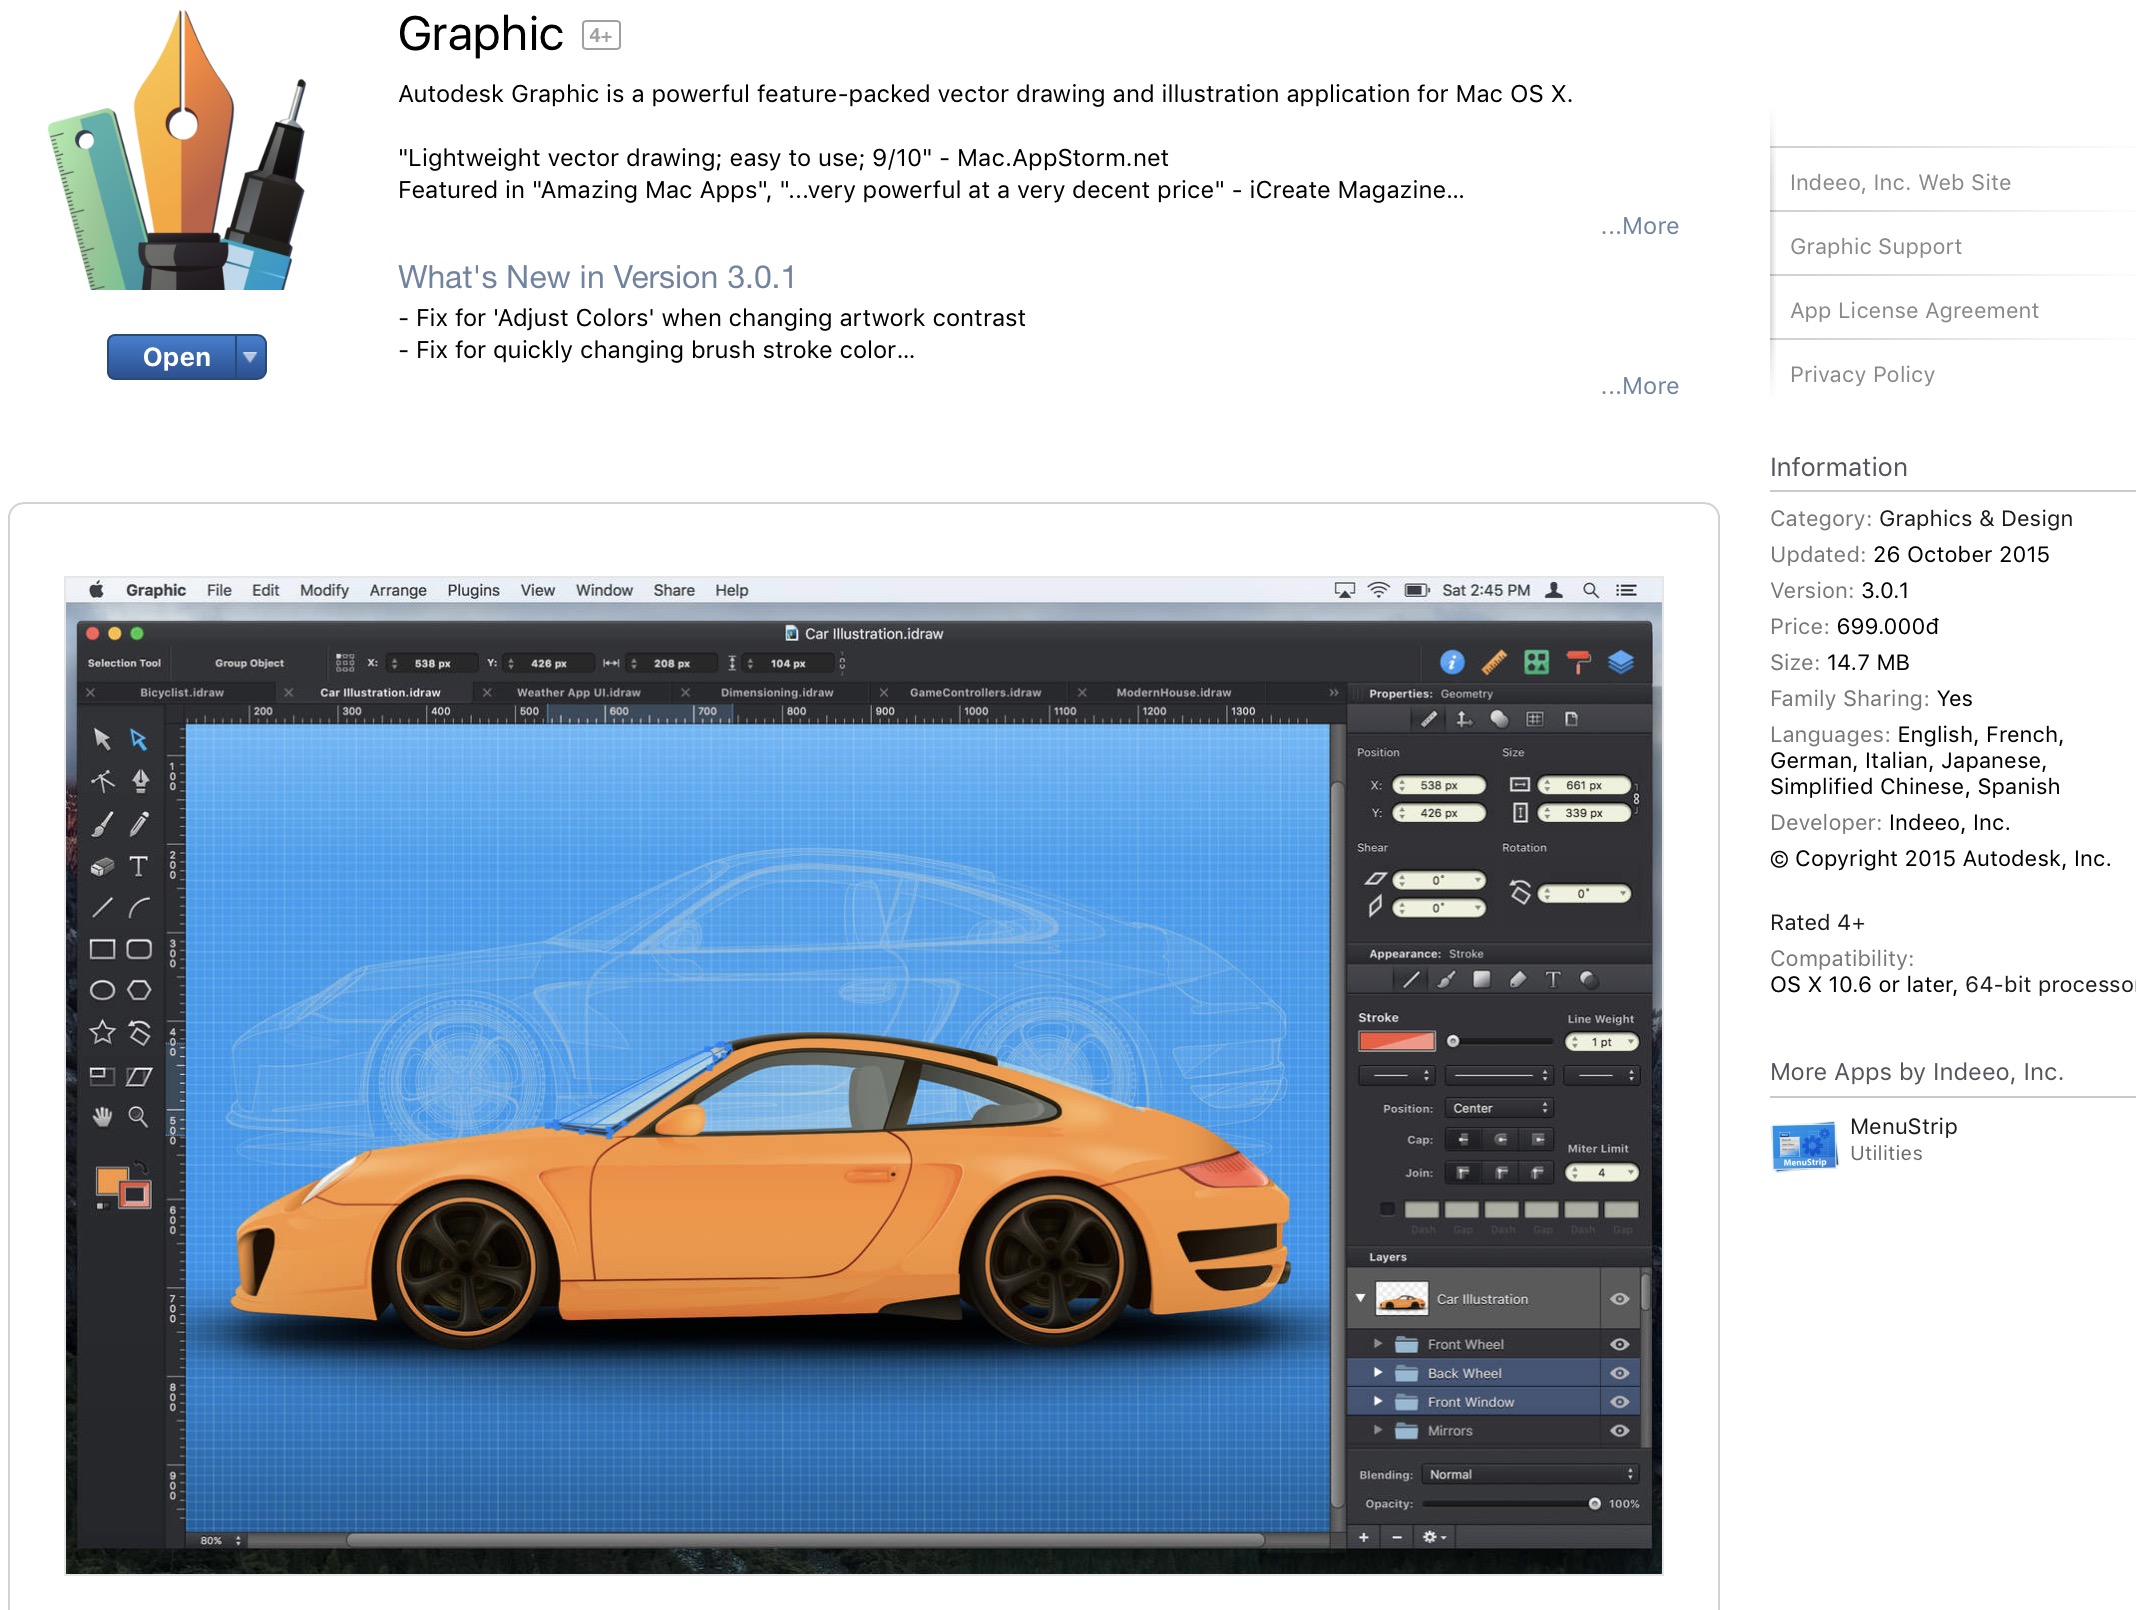This screenshot has height=1610, width=2136.
Task: Select the blue Direct Selection arrow tool
Action: coord(139,739)
